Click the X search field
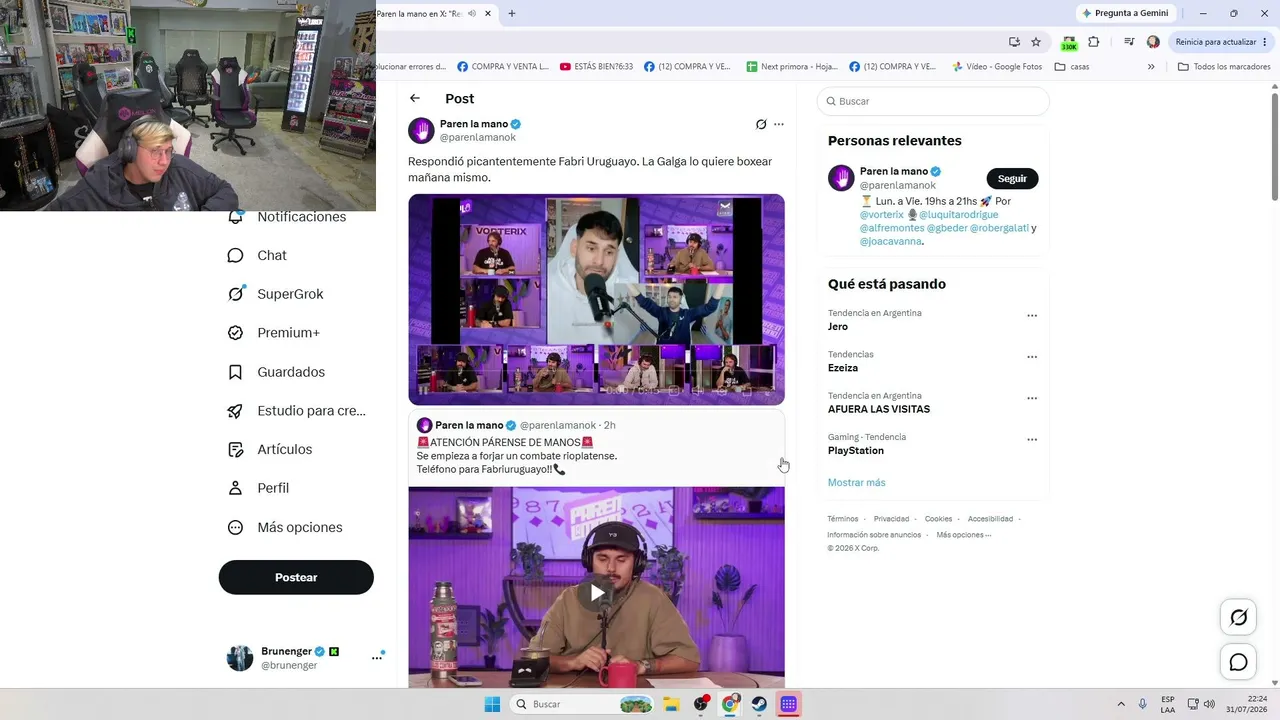Screen dimensions: 1280x720 [x=933, y=101]
